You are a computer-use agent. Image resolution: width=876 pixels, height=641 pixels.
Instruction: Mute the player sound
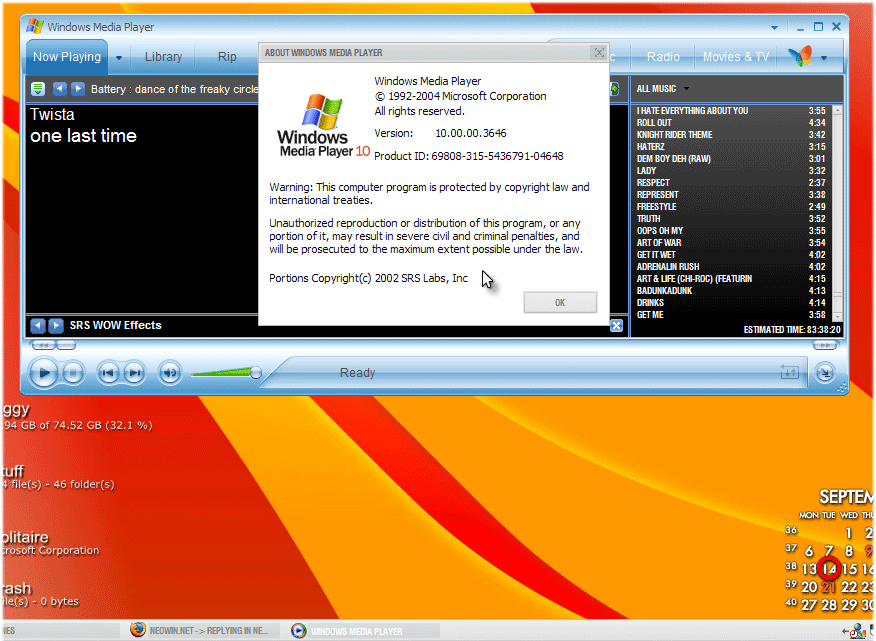click(x=170, y=373)
